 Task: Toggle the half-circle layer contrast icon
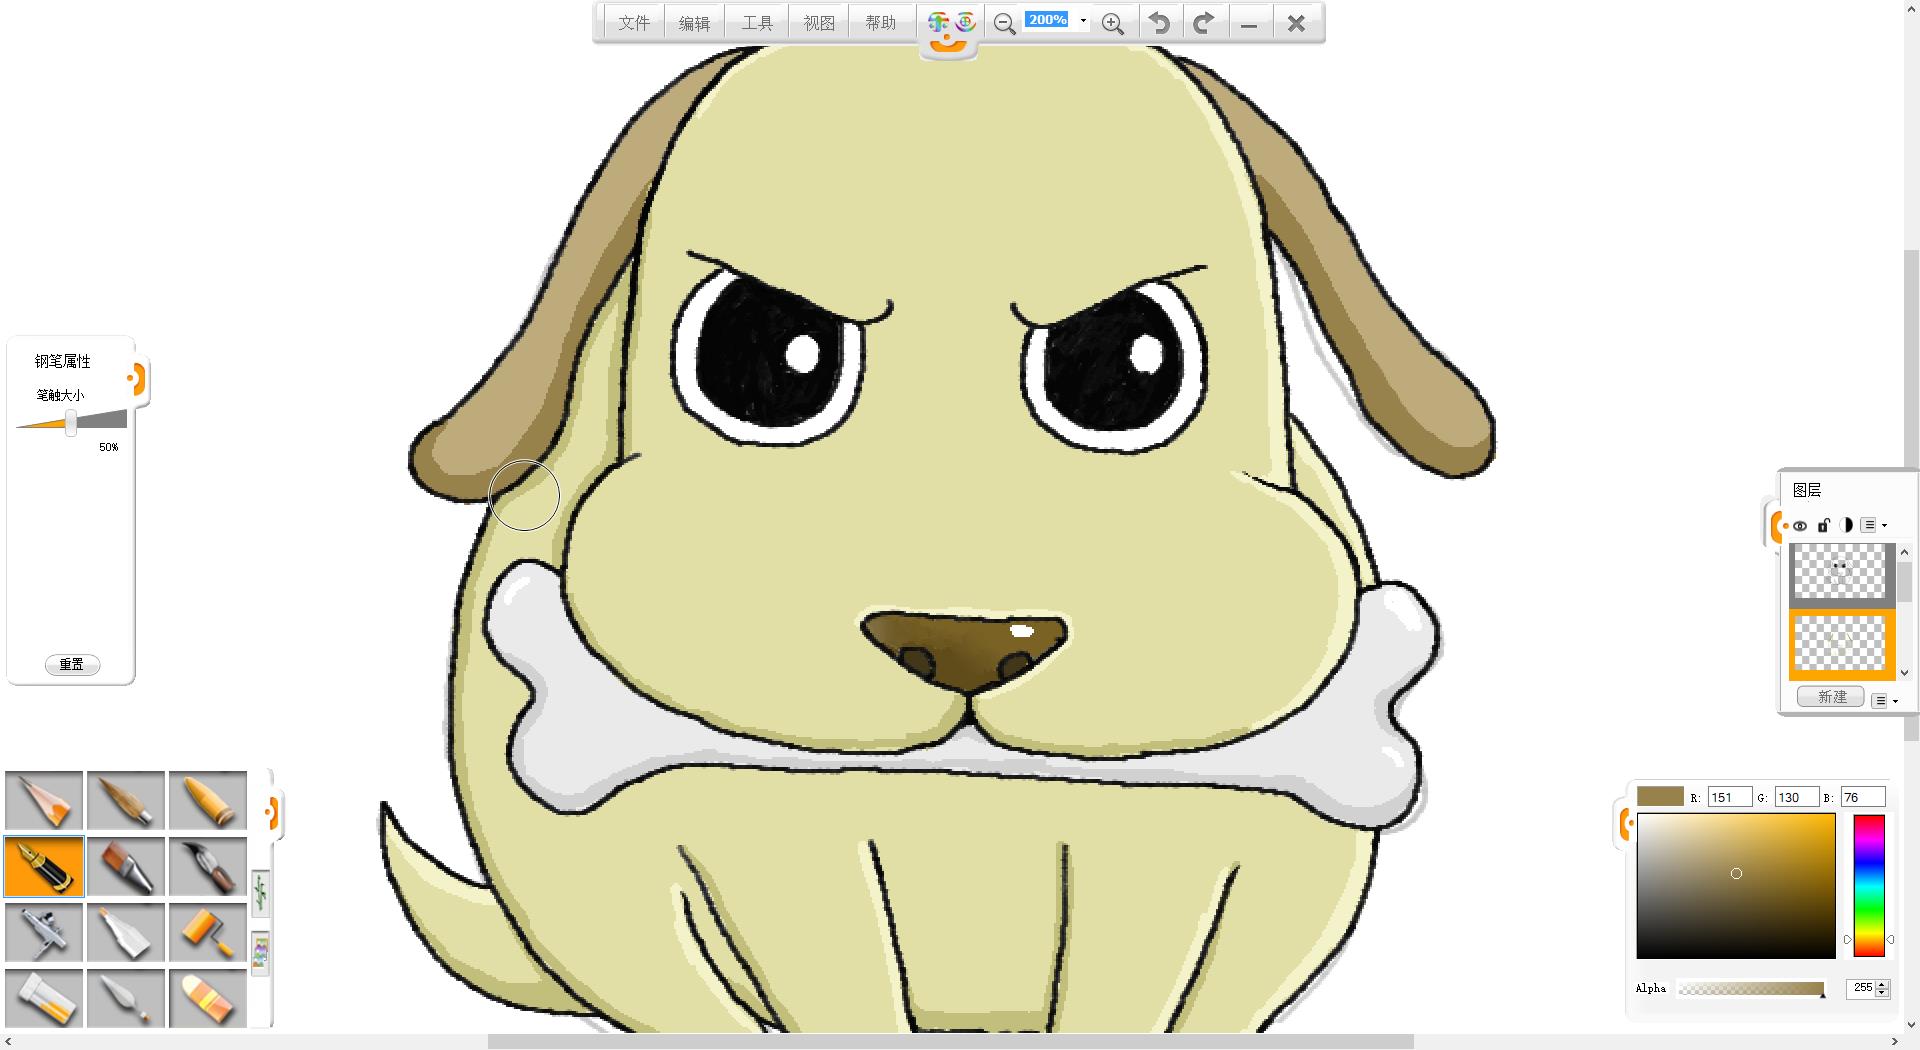point(1846,526)
